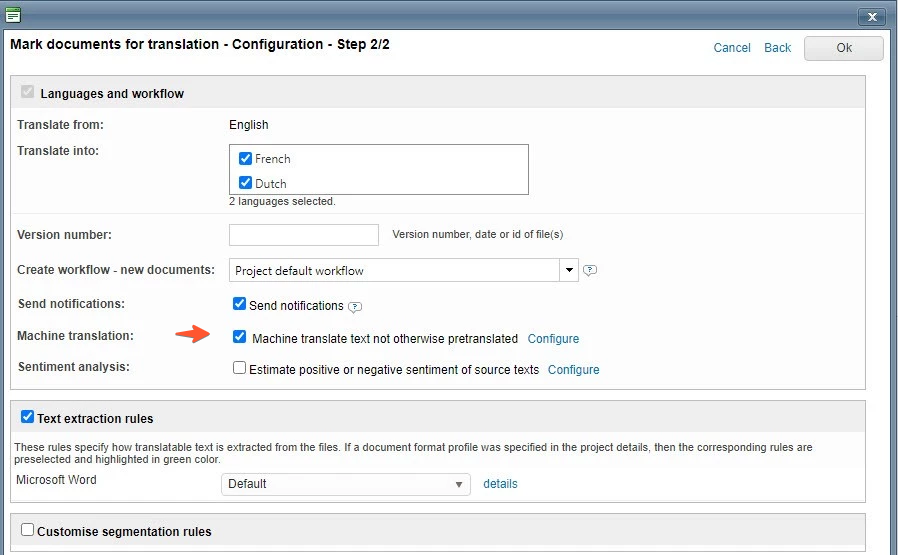Toggle the Text extraction rules checkbox
Screen dimensions: 898x555
27,417
